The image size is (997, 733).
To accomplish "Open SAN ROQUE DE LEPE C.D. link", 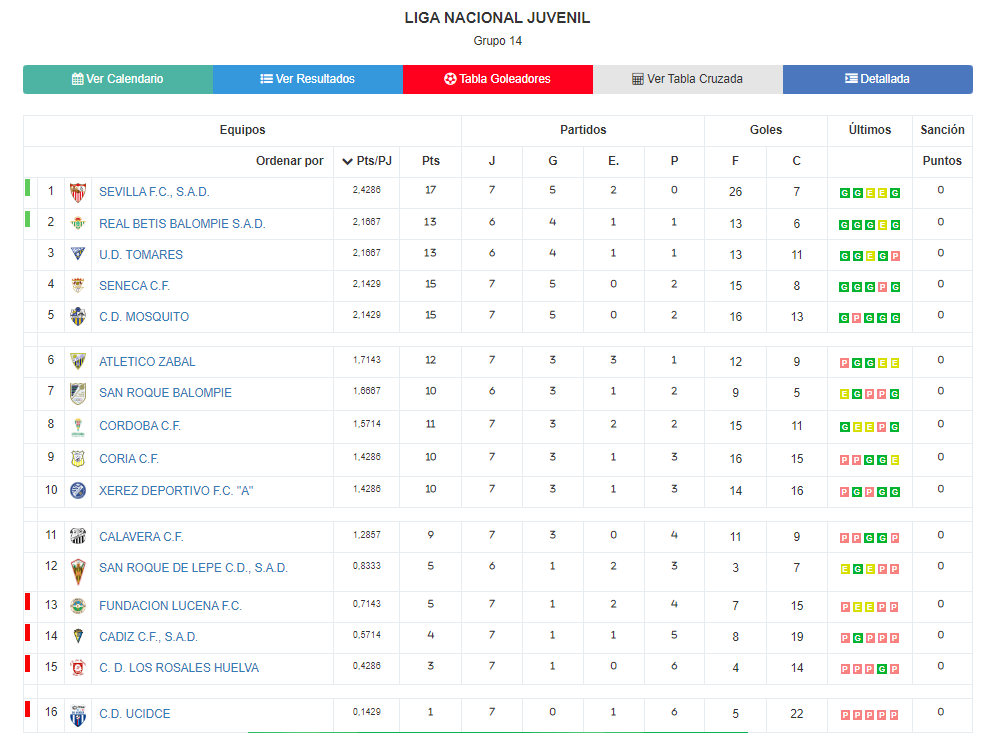I will point(193,568).
